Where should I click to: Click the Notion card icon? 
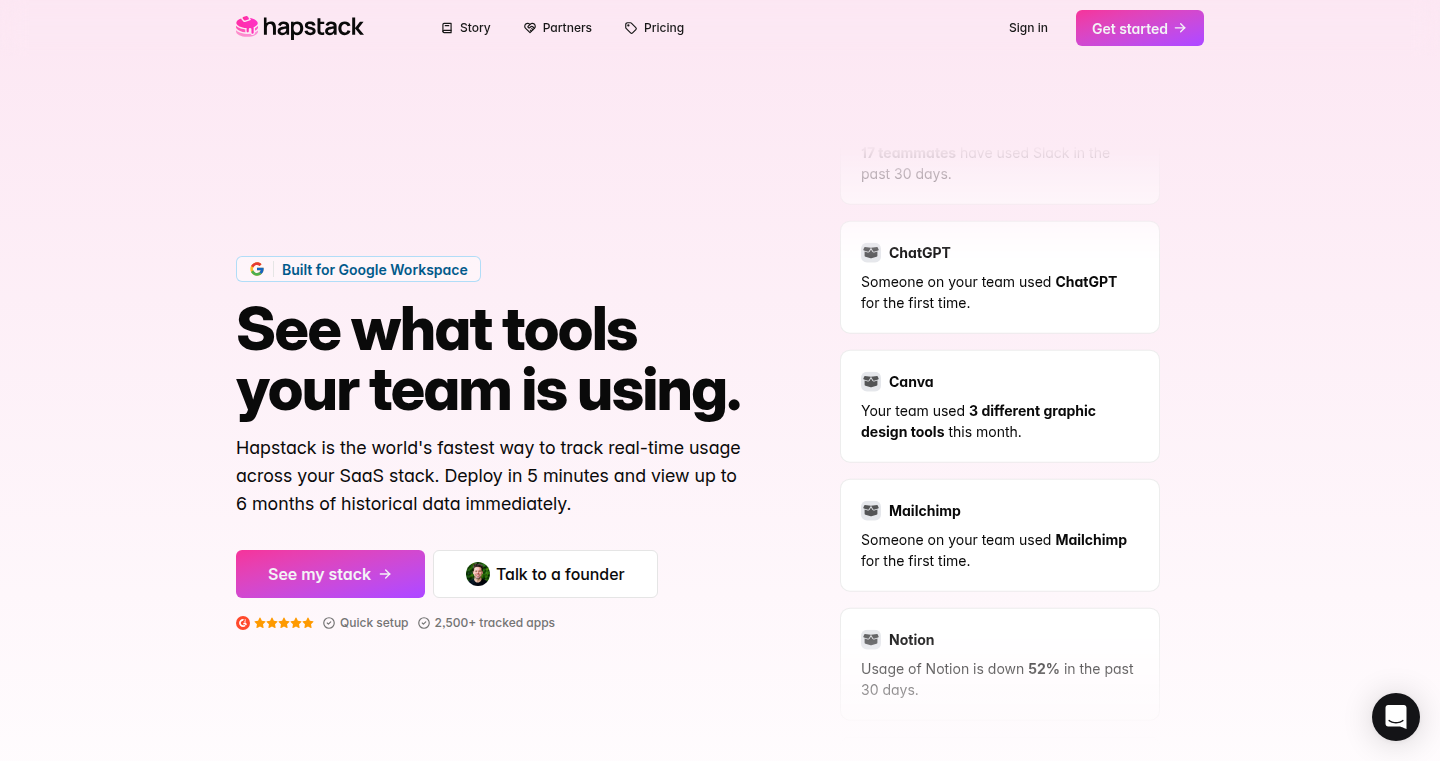(x=871, y=640)
